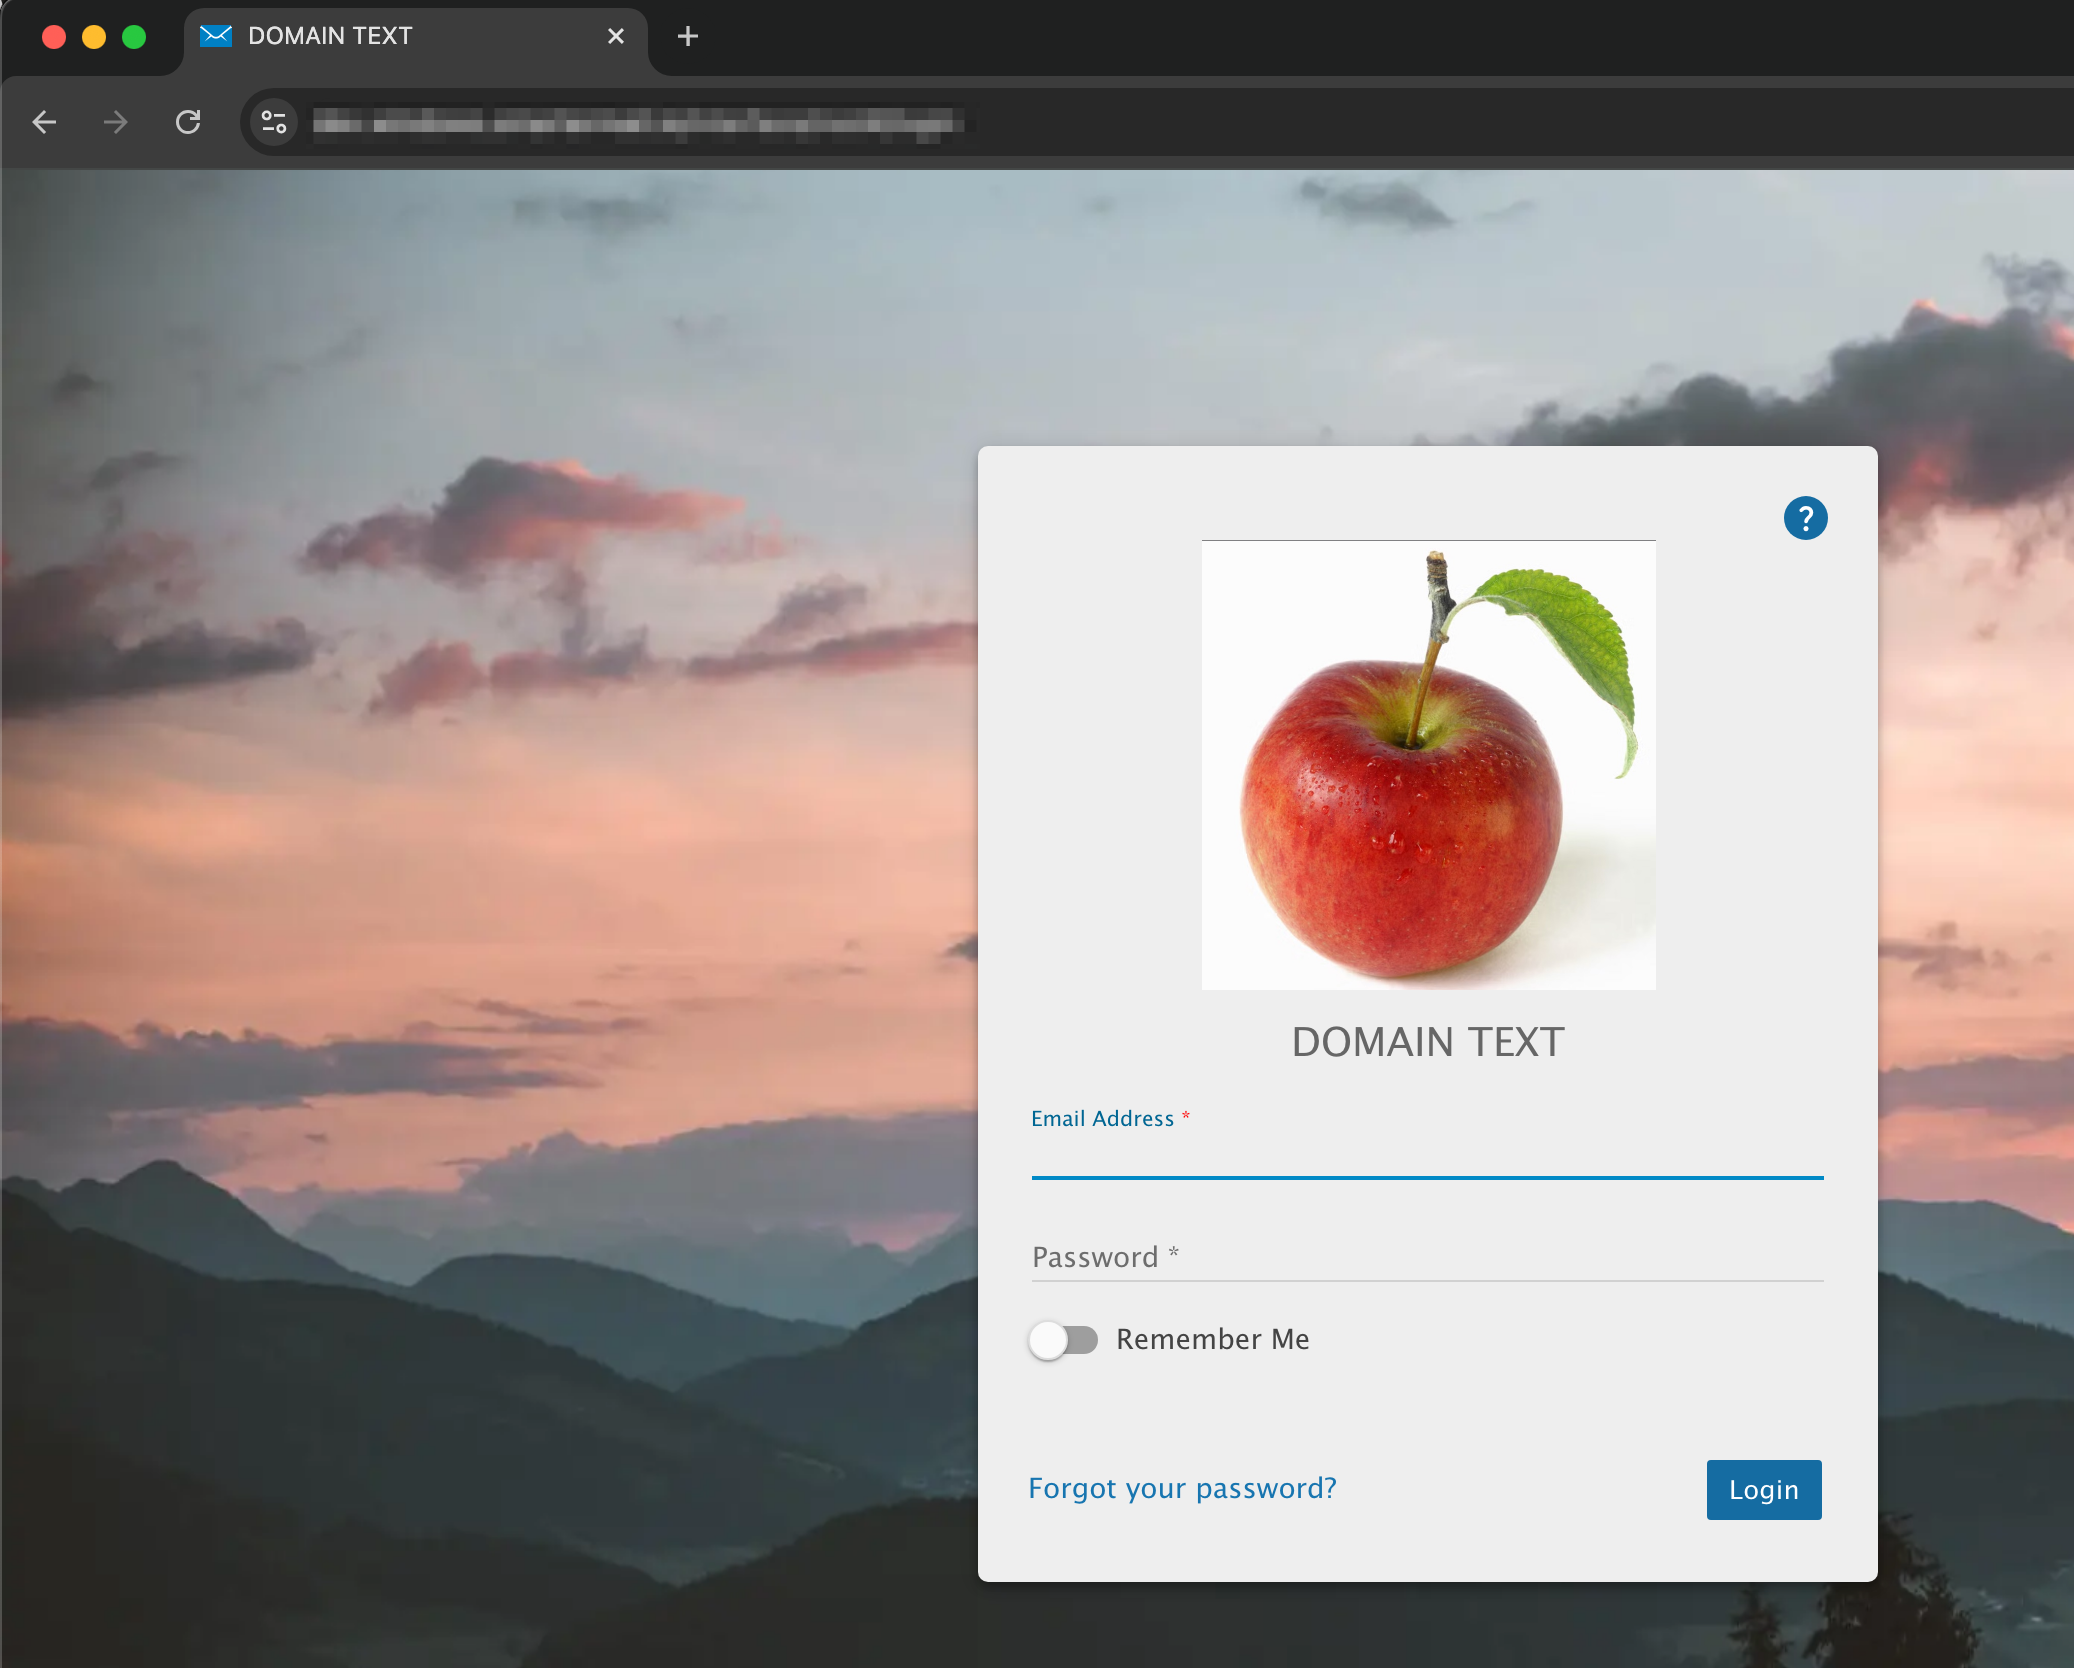Select the DOMAIN TEXT browser tab
2074x1668 pixels.
(400, 36)
